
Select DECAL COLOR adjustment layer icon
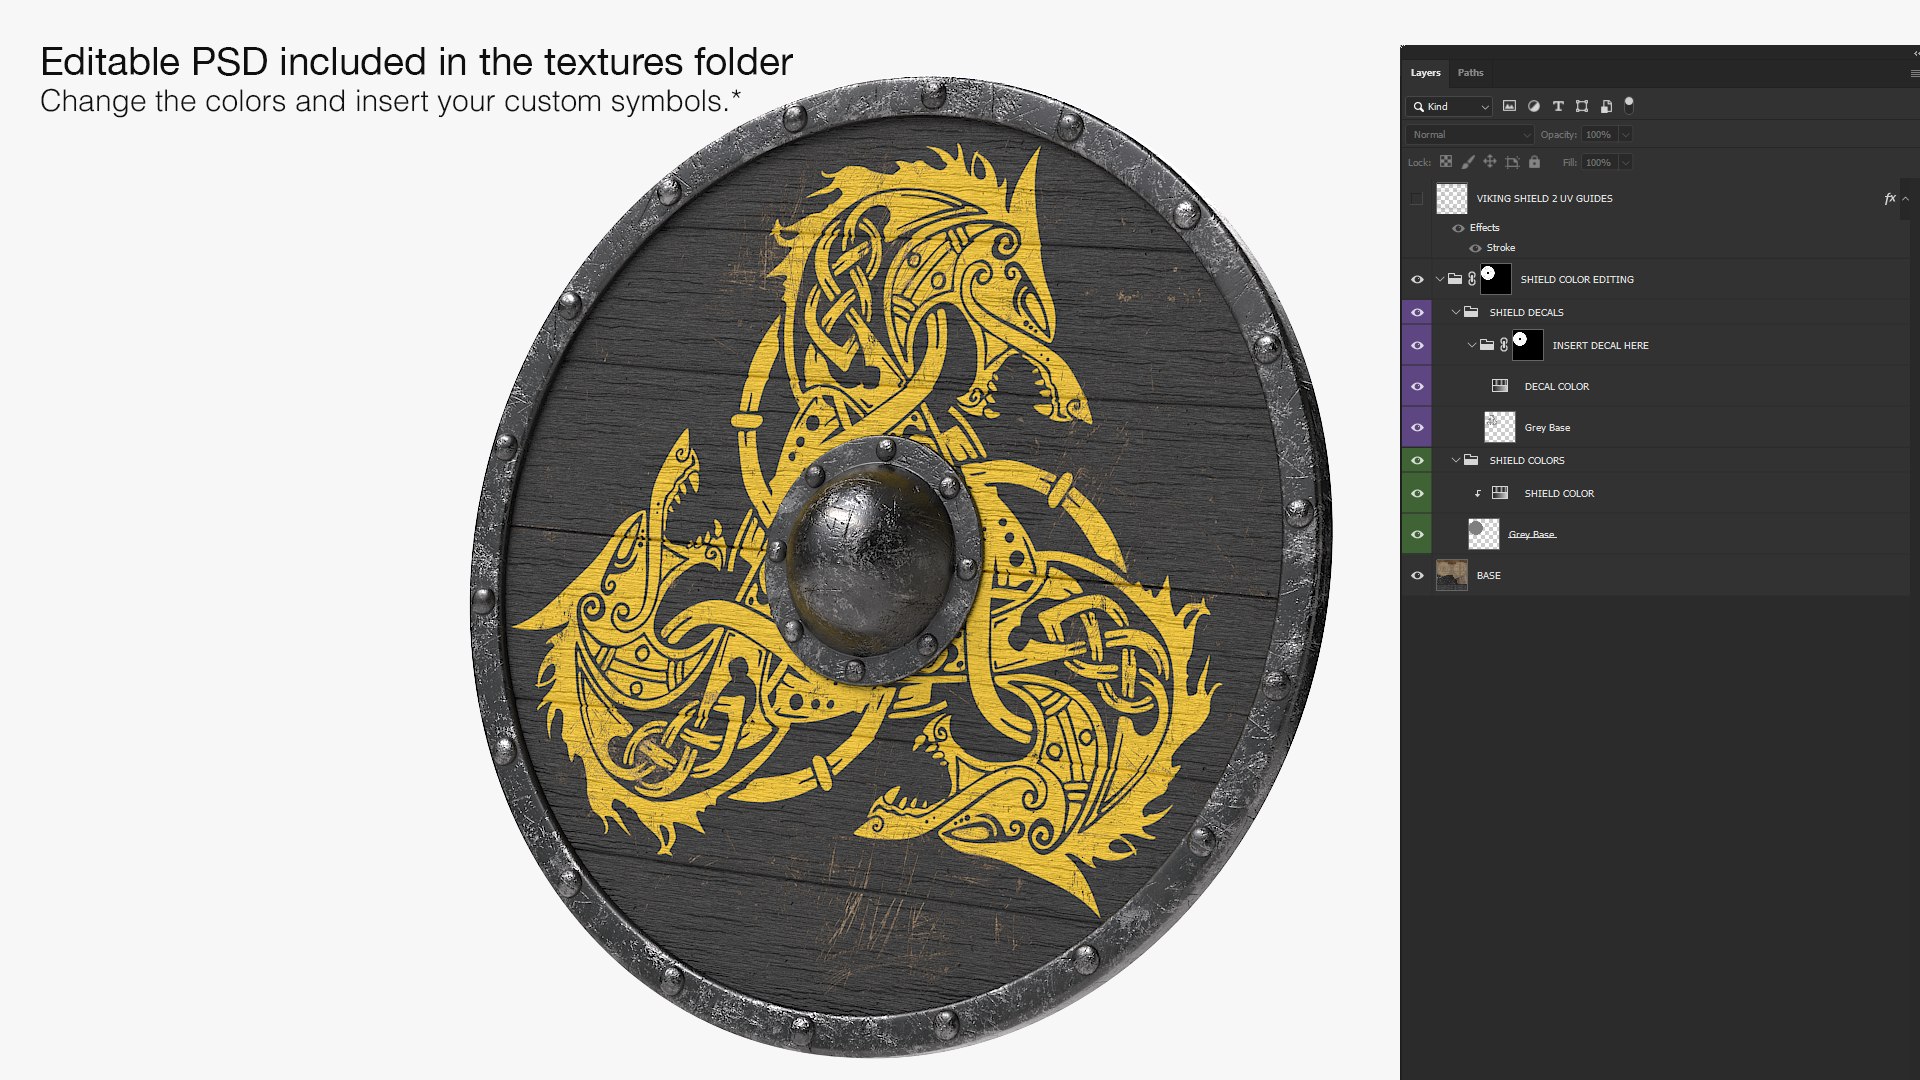pos(1500,386)
